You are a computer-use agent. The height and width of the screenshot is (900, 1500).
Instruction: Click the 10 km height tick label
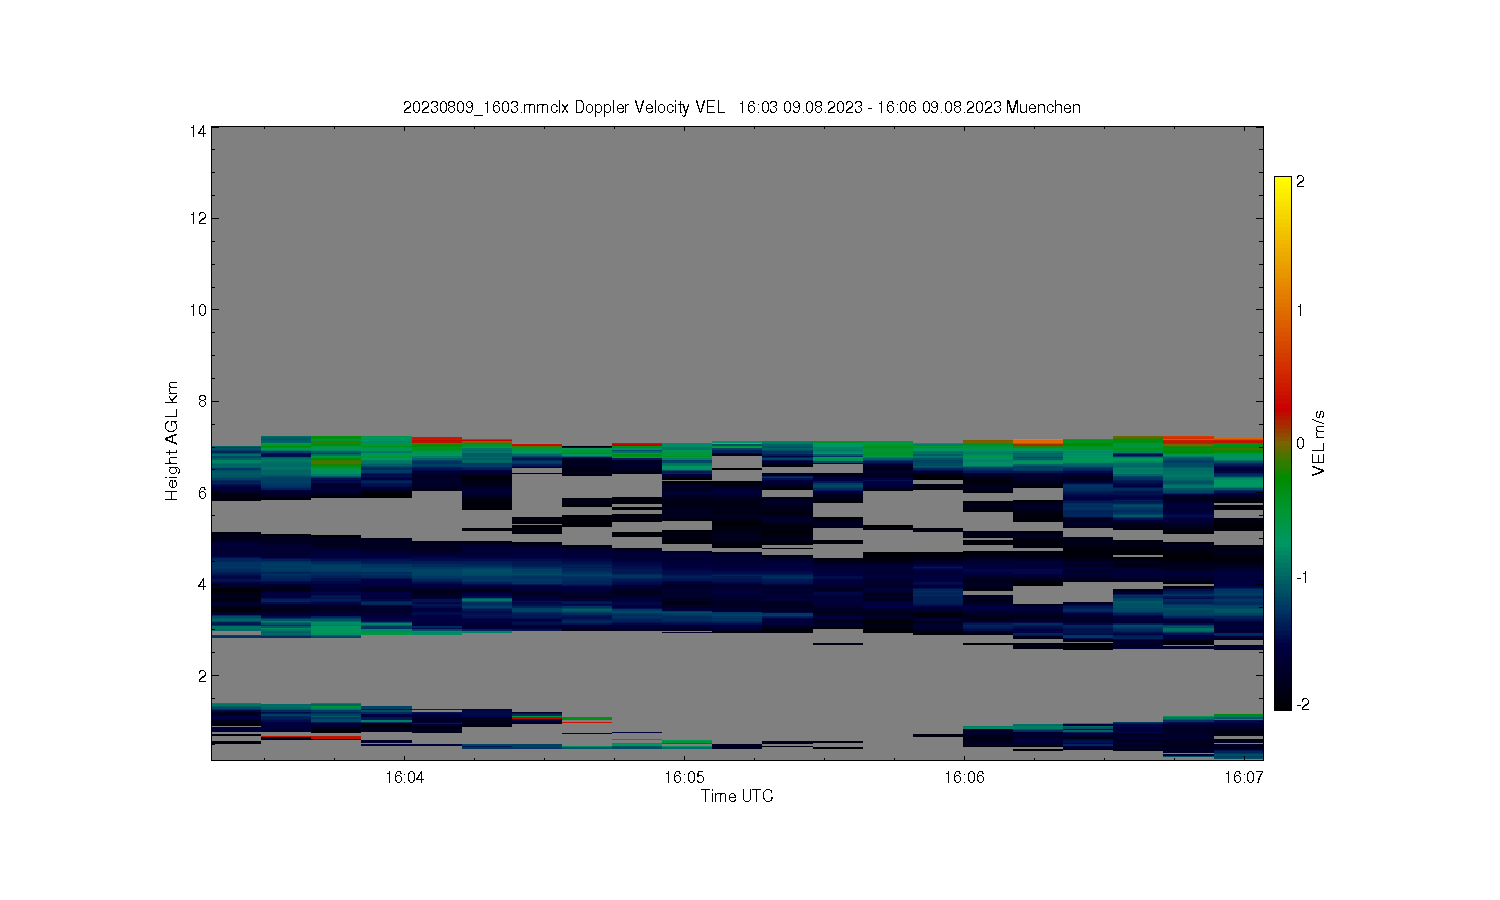[199, 310]
